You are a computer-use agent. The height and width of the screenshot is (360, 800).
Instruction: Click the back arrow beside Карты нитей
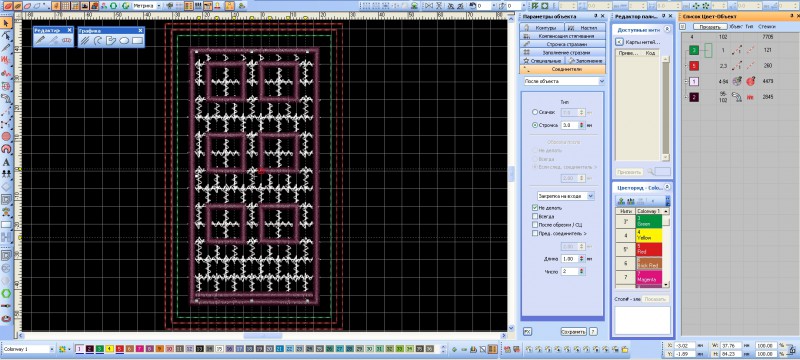[x=619, y=42]
